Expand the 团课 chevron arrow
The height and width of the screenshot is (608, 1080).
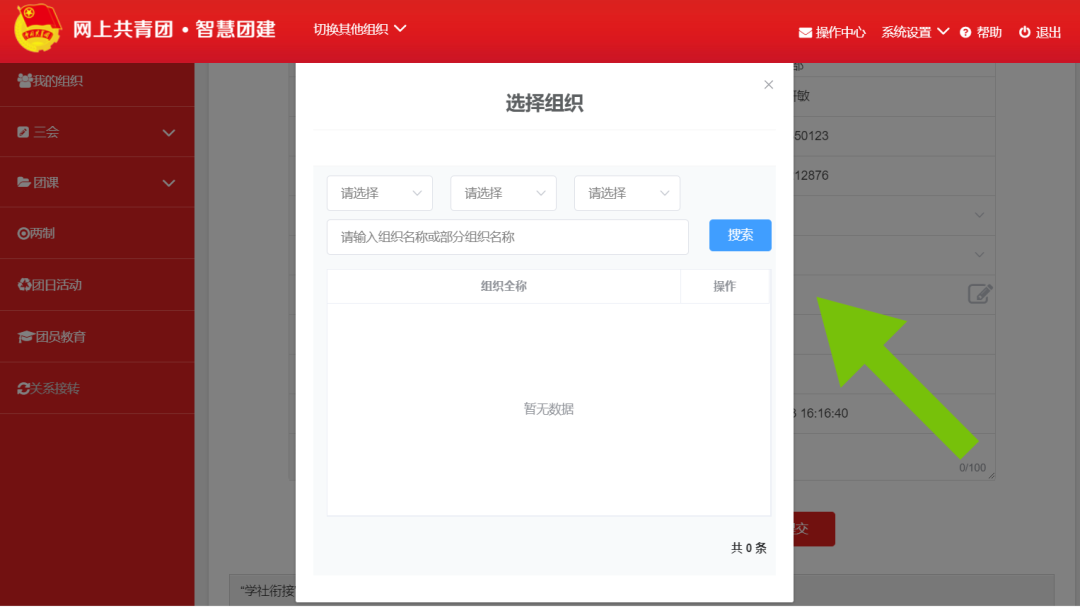tap(169, 183)
